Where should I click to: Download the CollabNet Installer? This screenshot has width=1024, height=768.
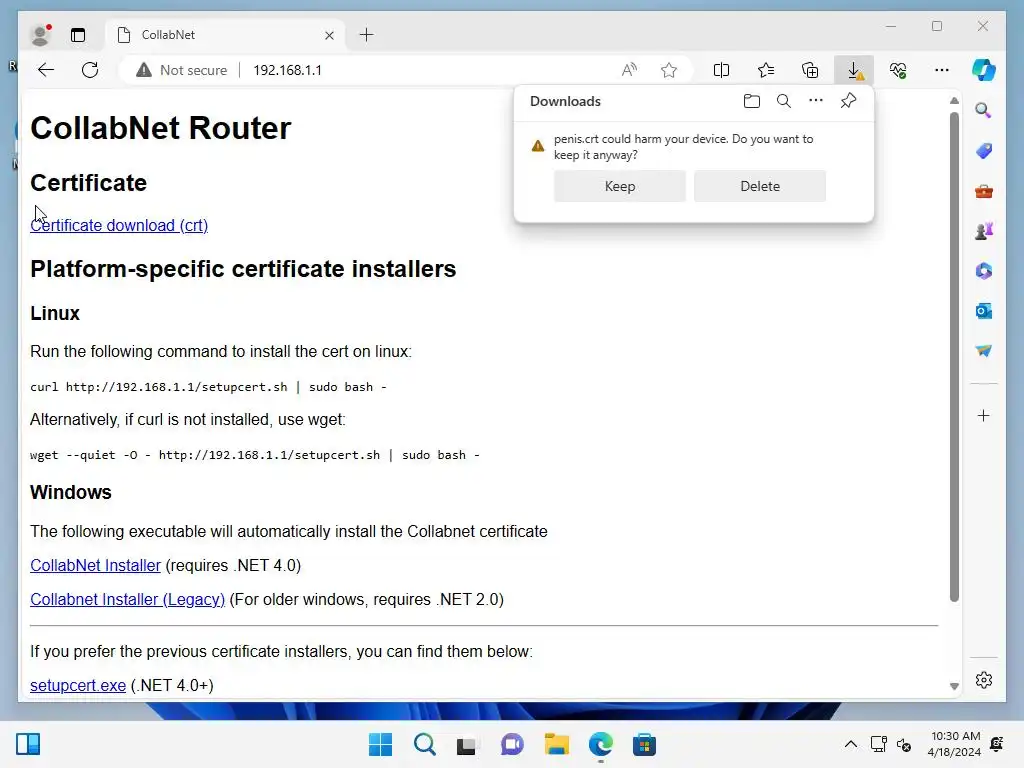[95, 566]
